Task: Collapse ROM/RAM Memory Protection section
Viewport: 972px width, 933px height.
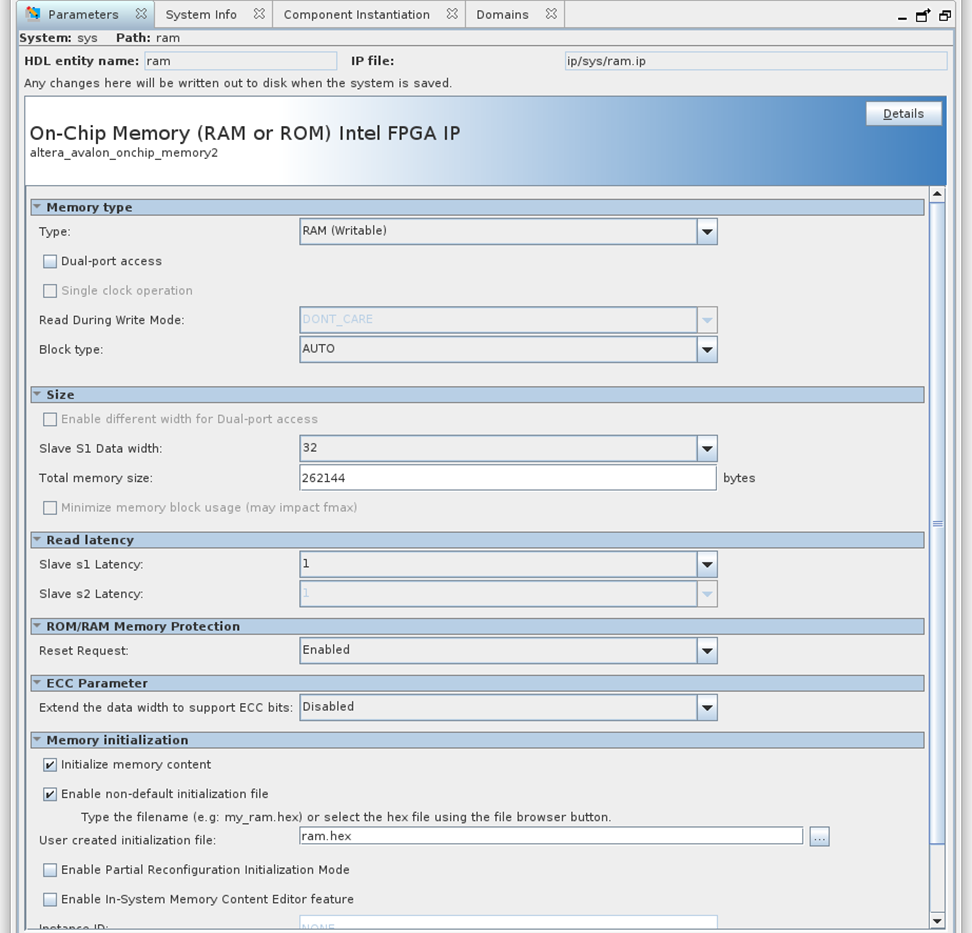Action: 37,626
